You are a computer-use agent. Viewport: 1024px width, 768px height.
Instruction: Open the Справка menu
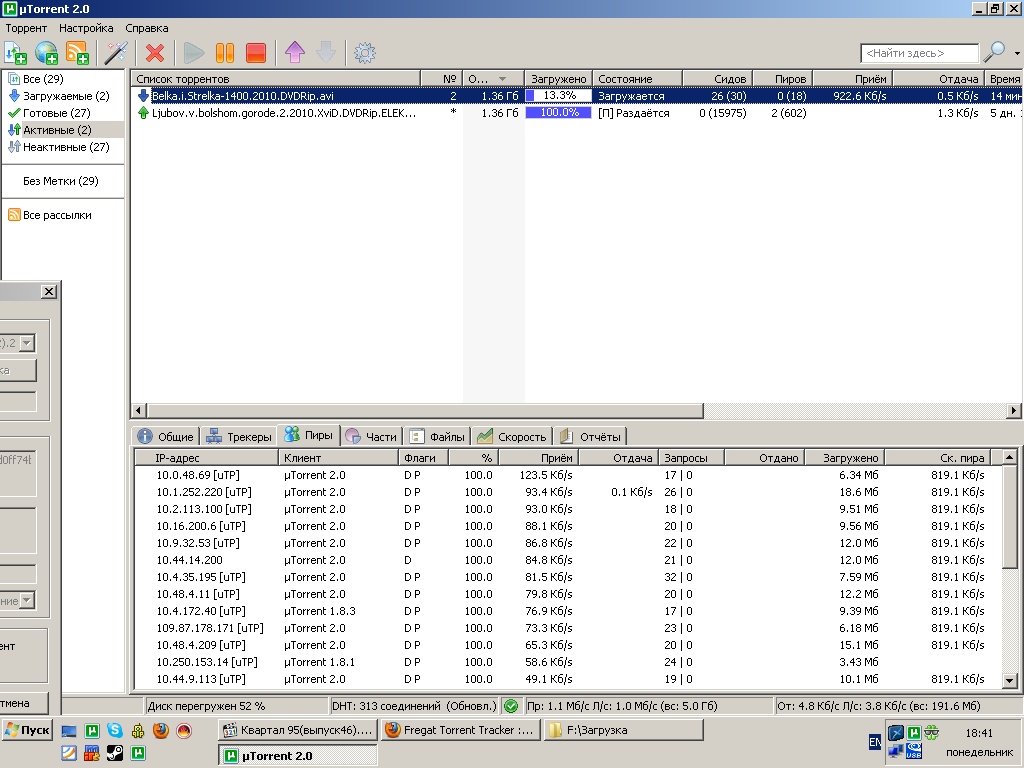(x=147, y=28)
